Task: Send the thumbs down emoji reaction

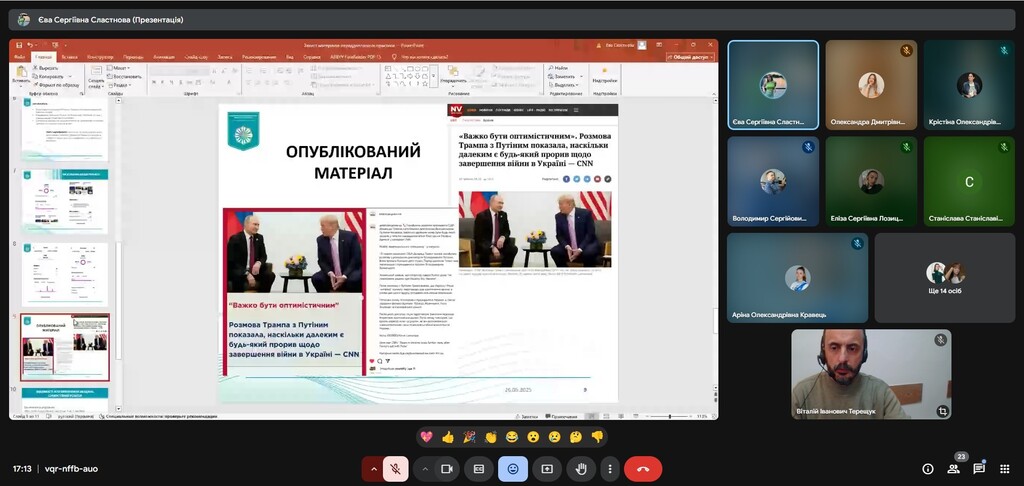Action: tap(597, 437)
